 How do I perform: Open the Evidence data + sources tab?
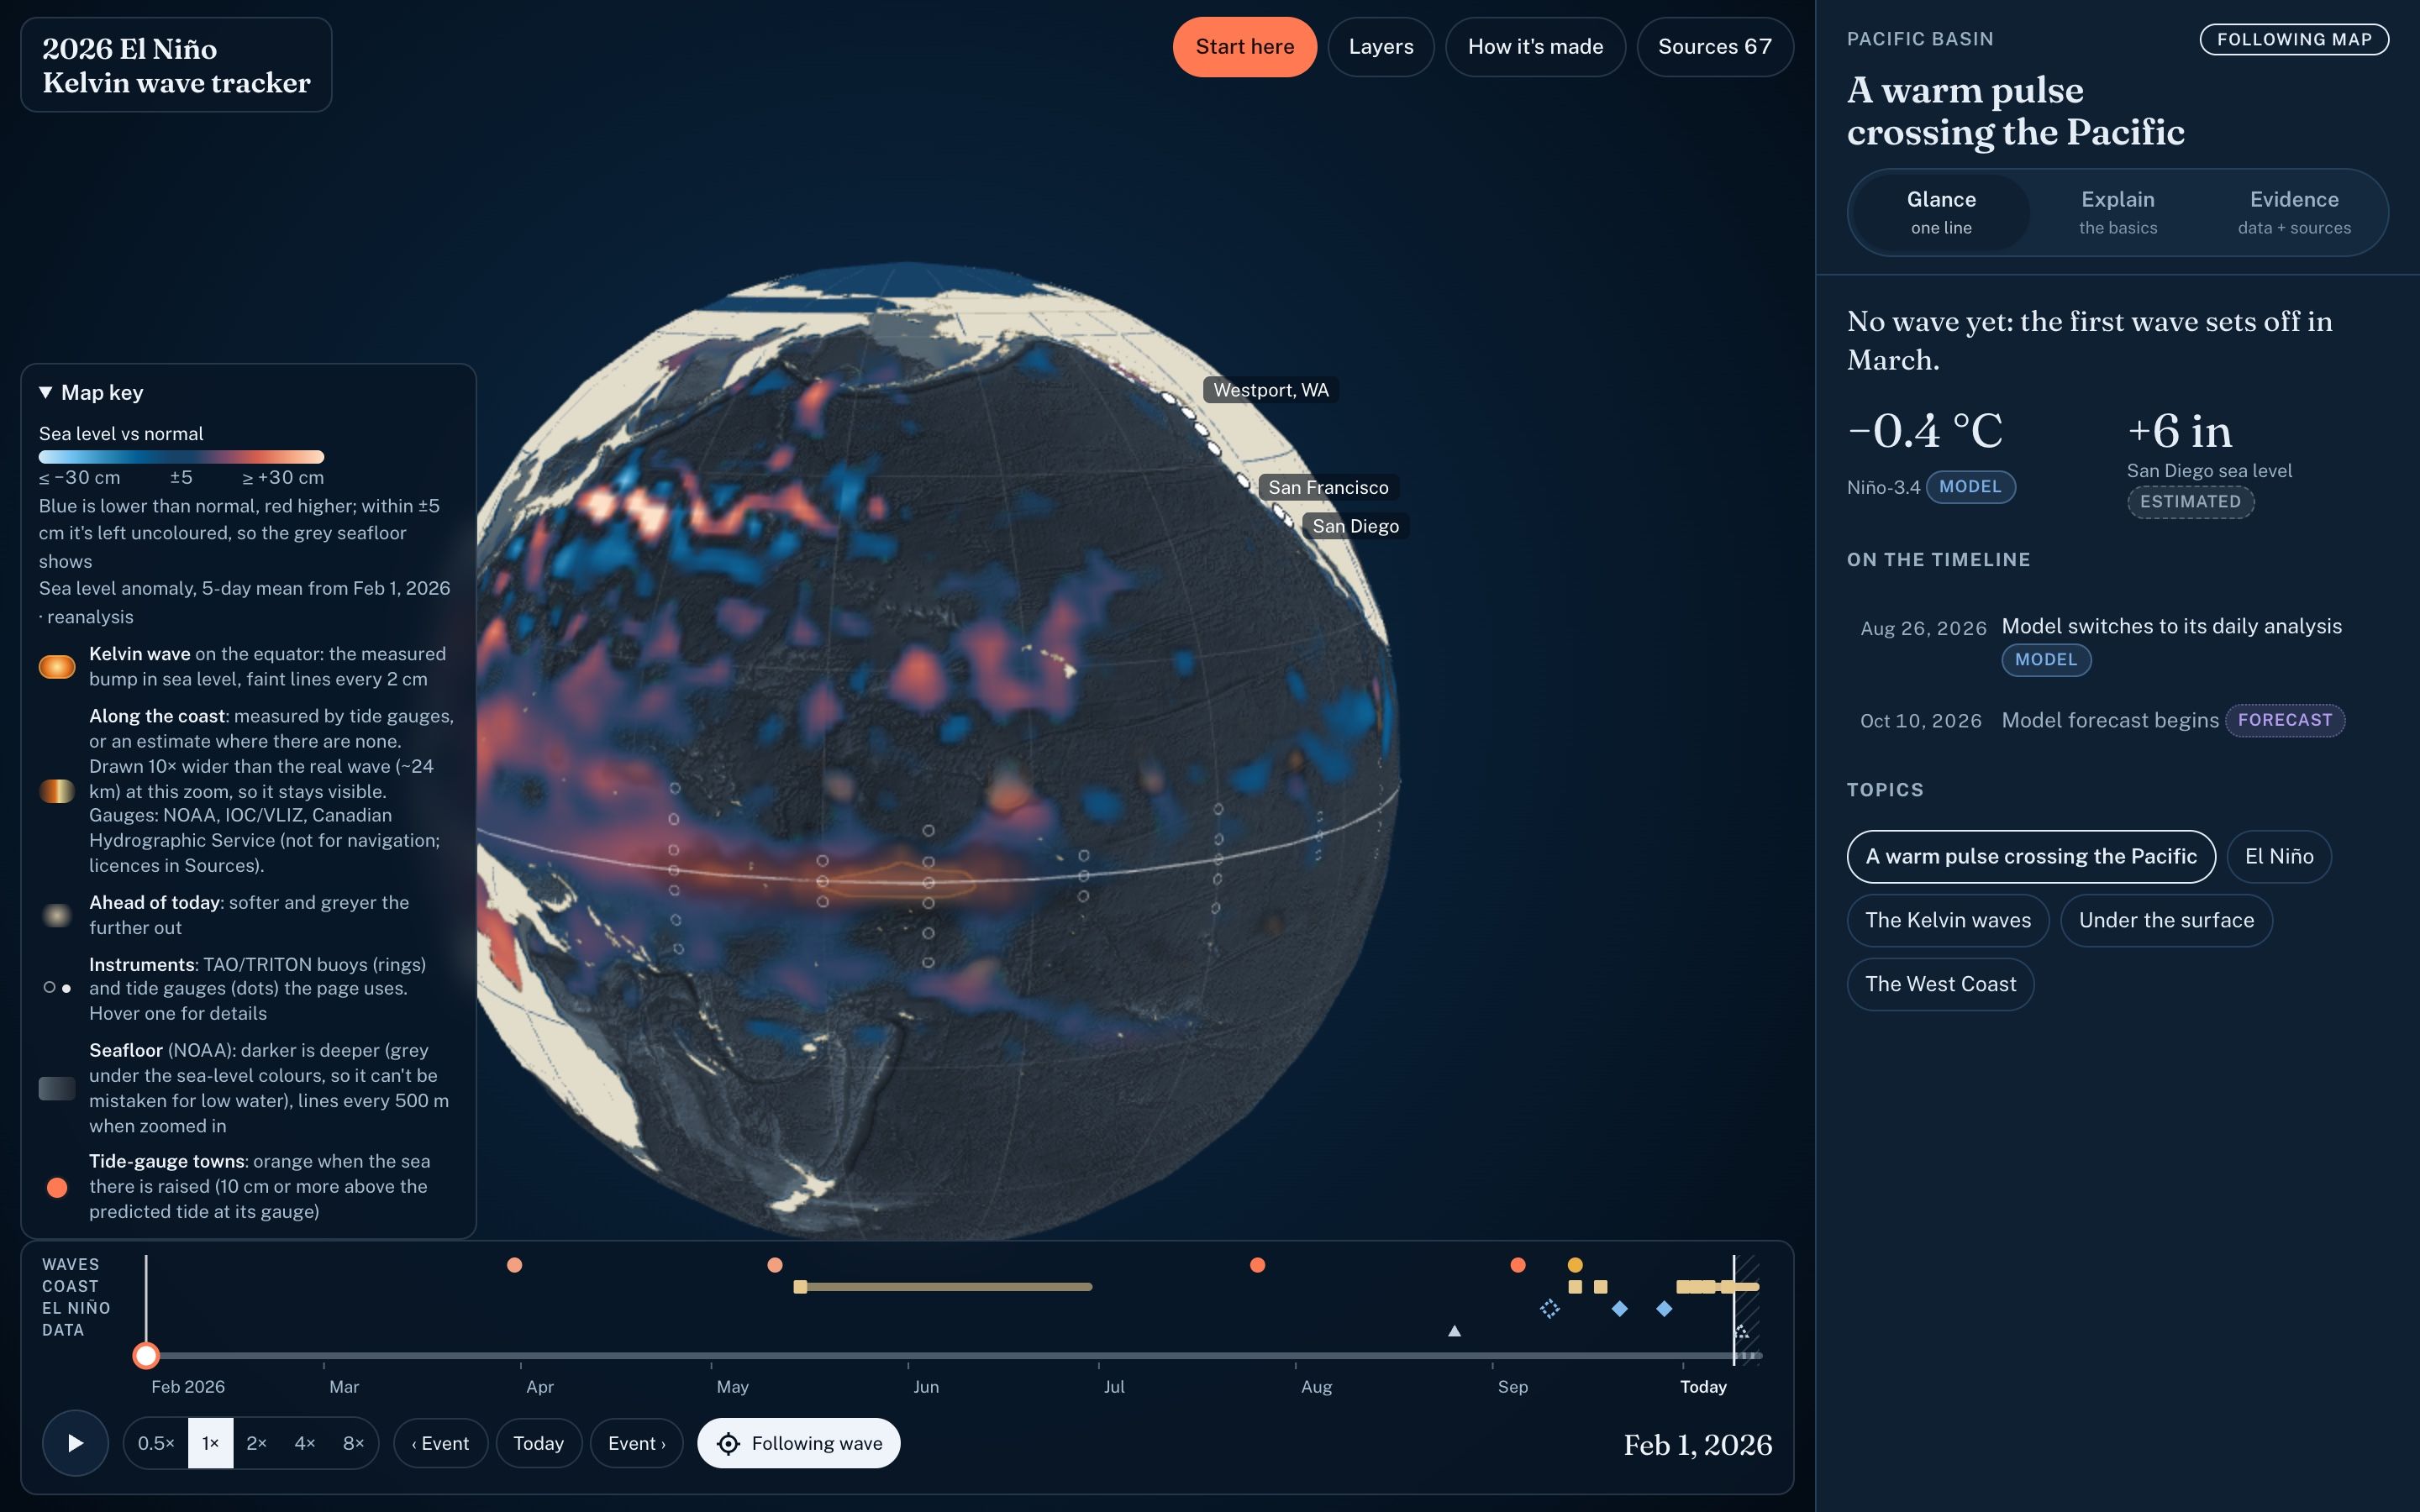pos(2294,213)
